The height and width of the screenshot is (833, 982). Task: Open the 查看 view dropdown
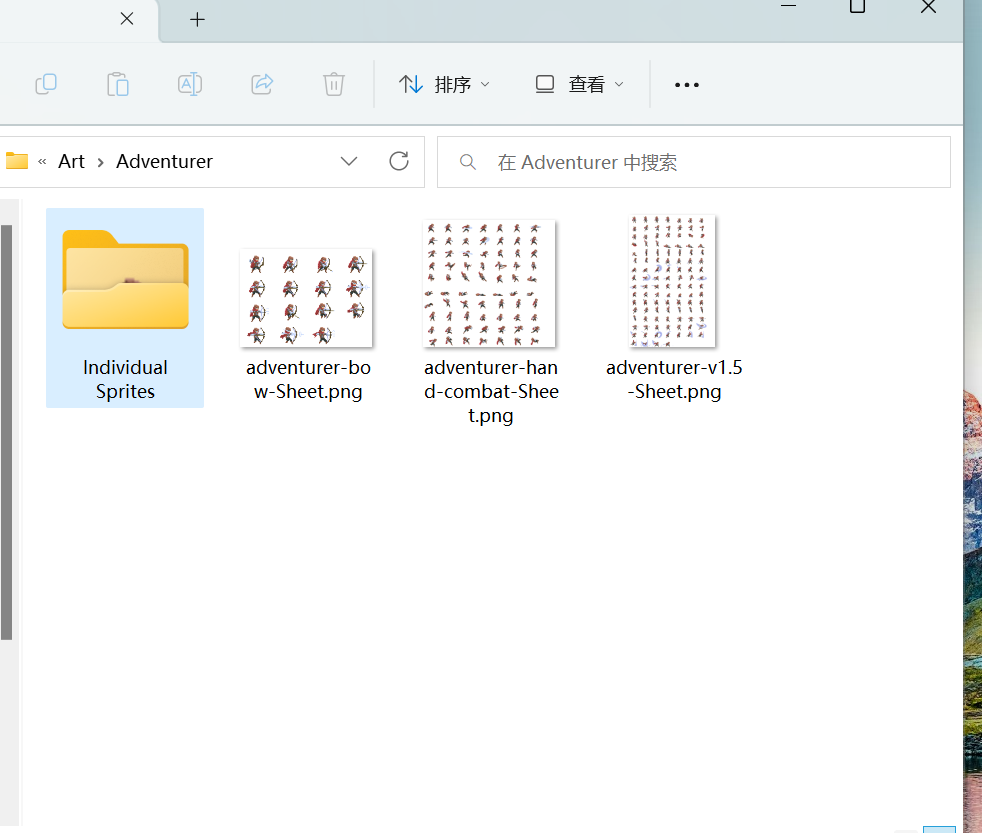coord(579,84)
